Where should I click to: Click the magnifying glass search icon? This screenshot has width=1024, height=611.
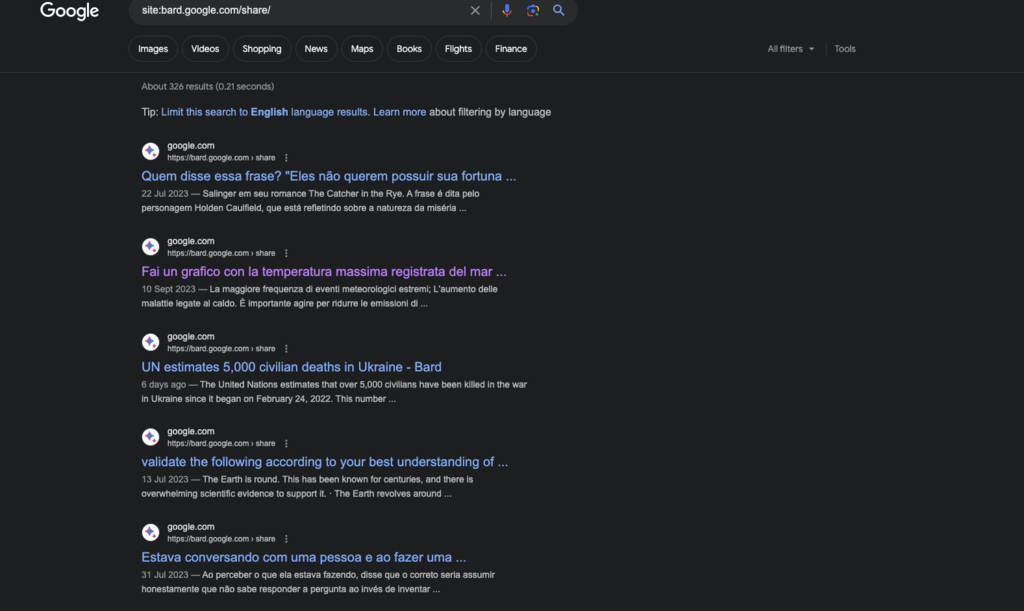(x=558, y=10)
